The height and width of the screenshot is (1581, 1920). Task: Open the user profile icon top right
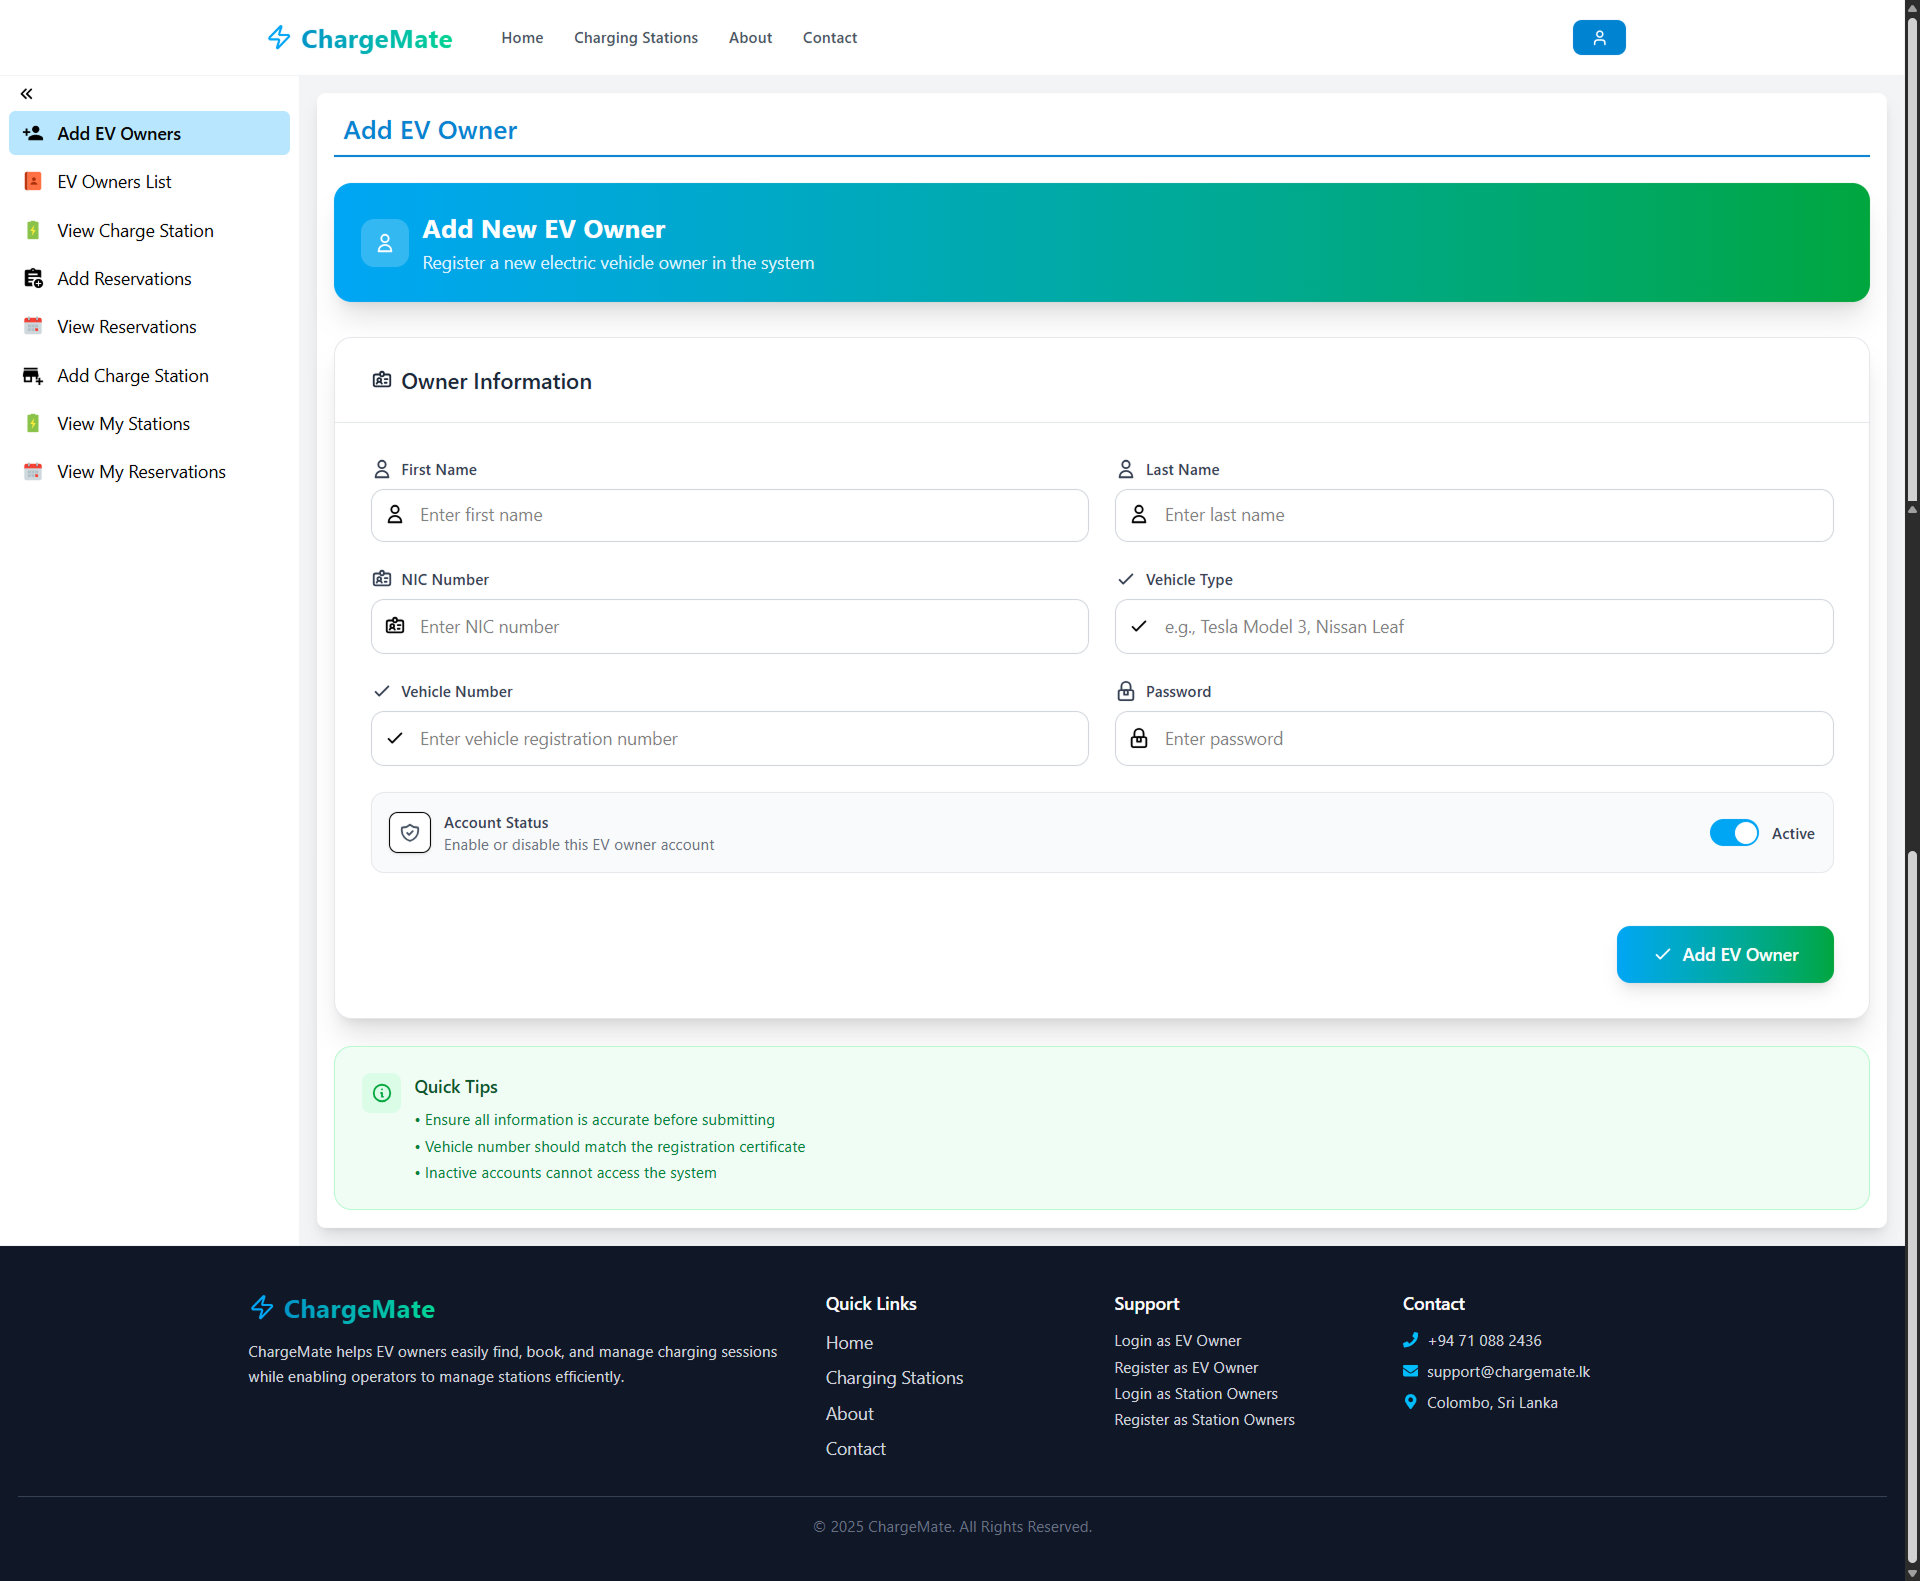pyautogui.click(x=1598, y=37)
